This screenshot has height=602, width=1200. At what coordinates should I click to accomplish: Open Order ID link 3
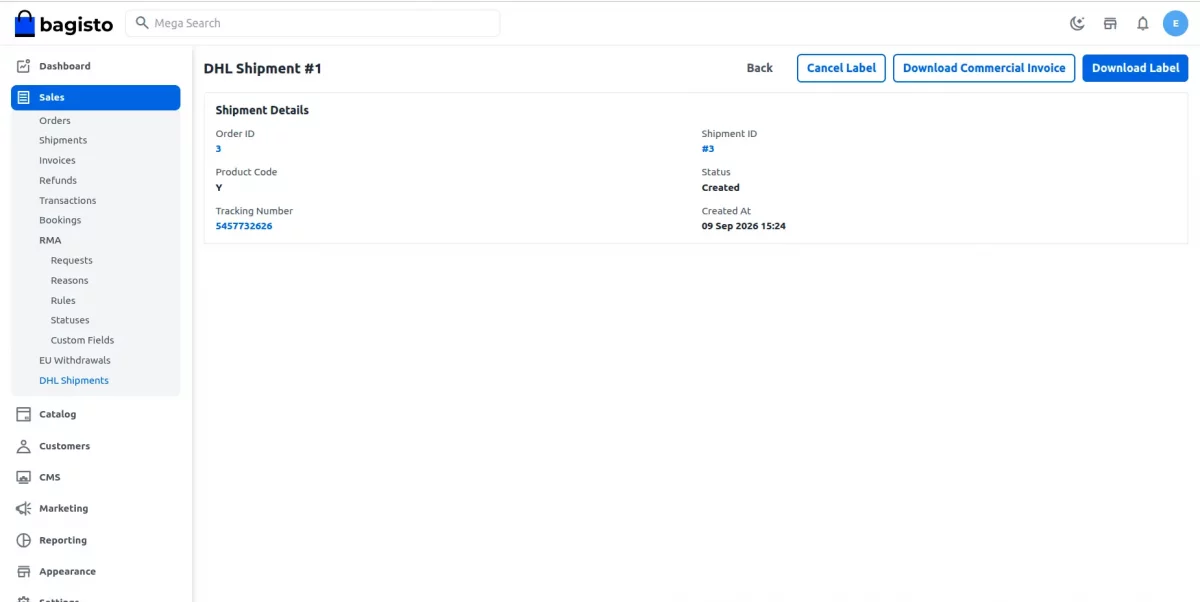pos(218,149)
